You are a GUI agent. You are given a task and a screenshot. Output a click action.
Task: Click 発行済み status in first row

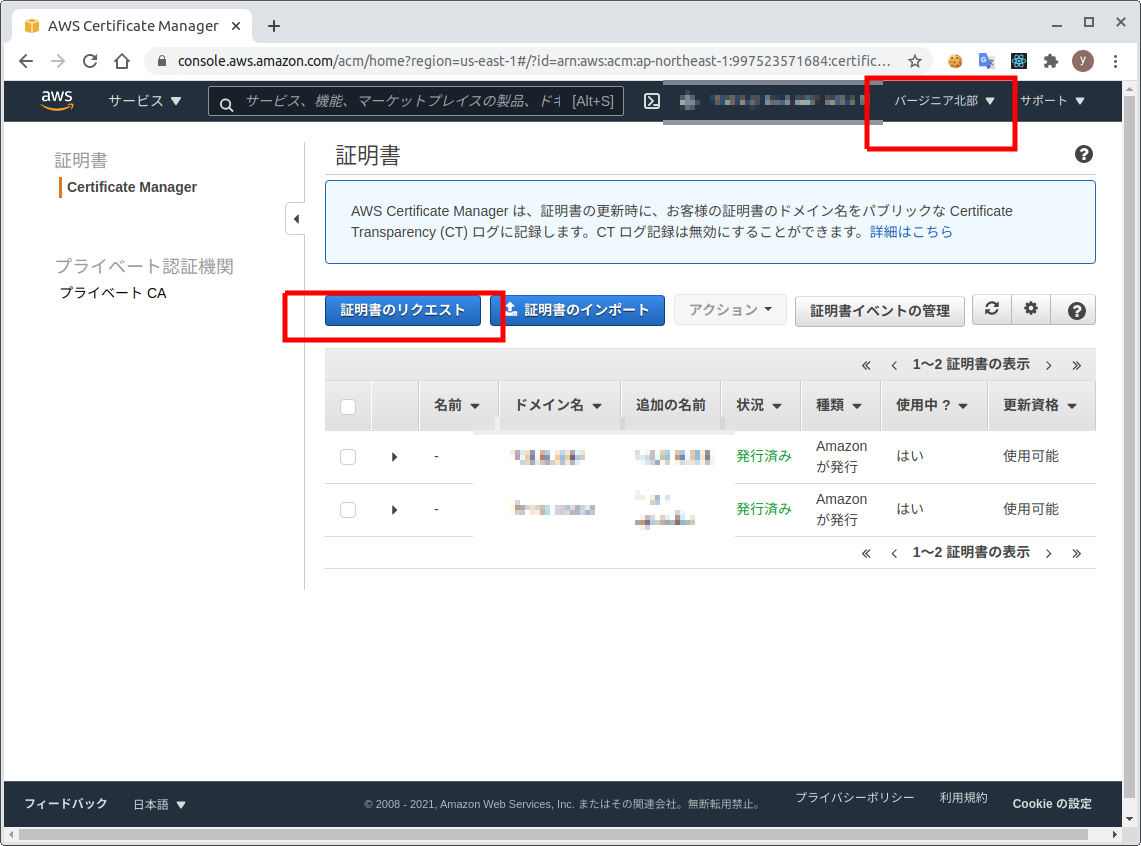pyautogui.click(x=763, y=456)
